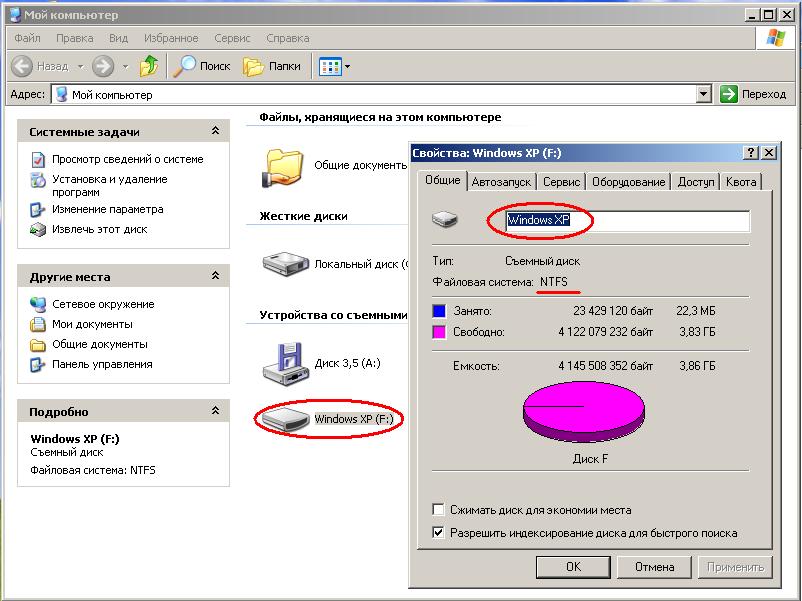Open the Избранное menu
This screenshot has height=601, width=802.
click(x=171, y=38)
